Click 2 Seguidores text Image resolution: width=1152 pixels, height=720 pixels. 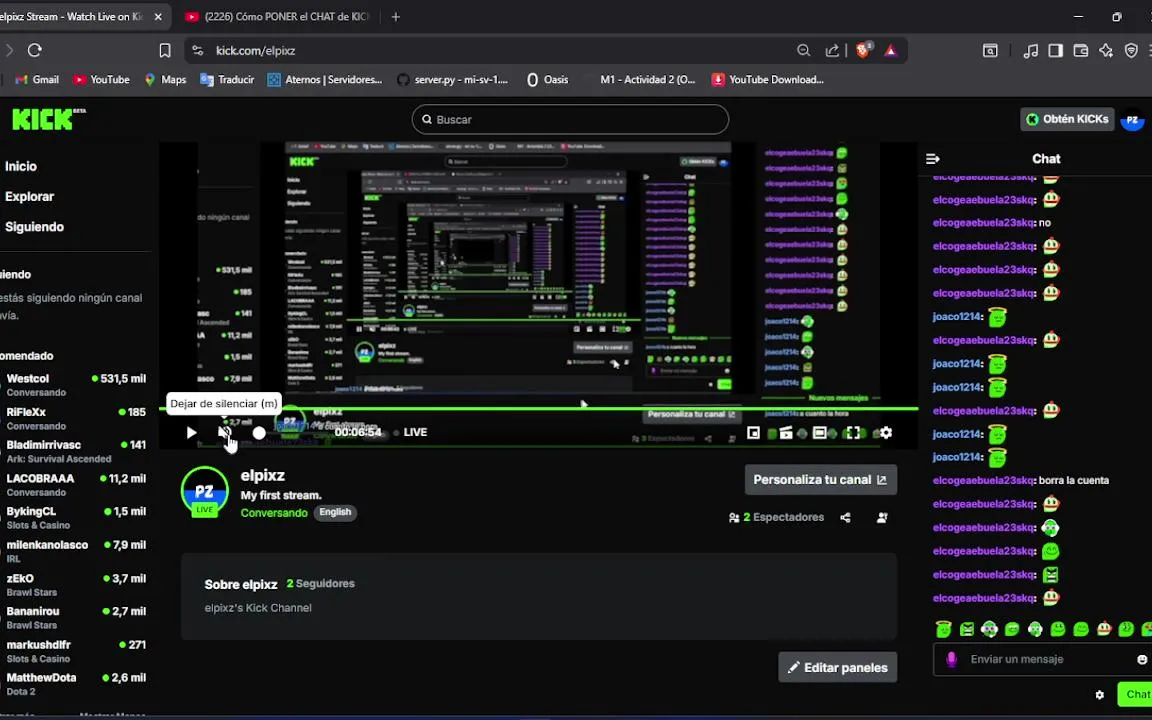pyautogui.click(x=320, y=583)
